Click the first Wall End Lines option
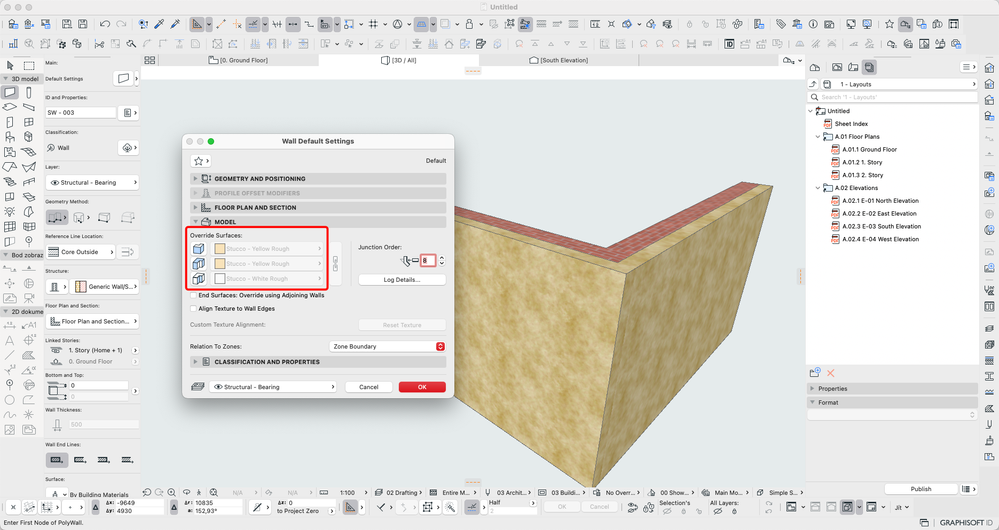This screenshot has height=530, width=999. coord(57,459)
